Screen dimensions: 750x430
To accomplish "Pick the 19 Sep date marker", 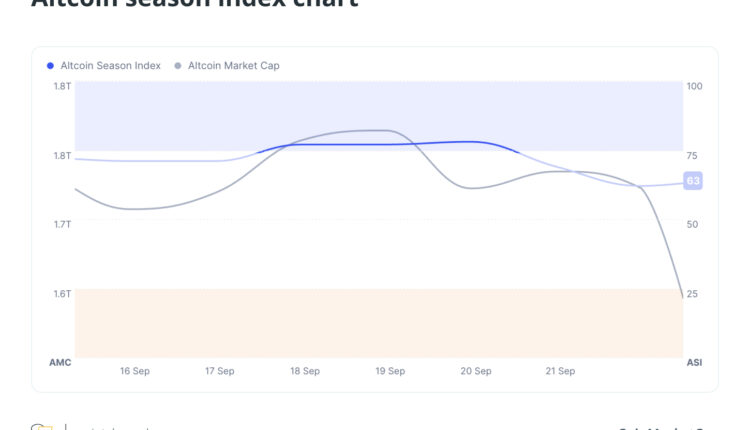I will coord(390,371).
